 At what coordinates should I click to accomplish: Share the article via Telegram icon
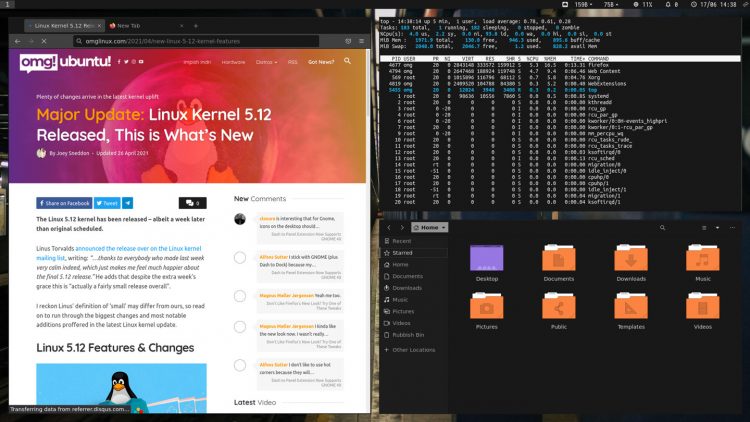tap(128, 203)
